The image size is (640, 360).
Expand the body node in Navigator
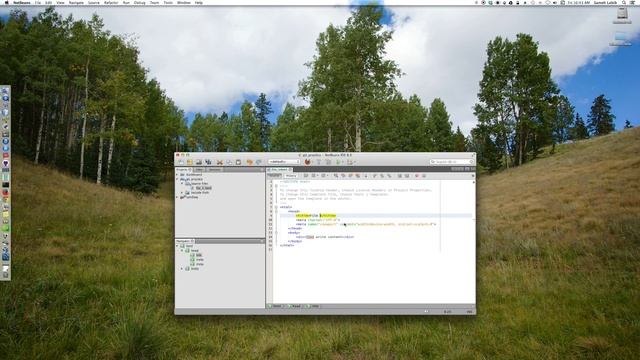(182, 269)
